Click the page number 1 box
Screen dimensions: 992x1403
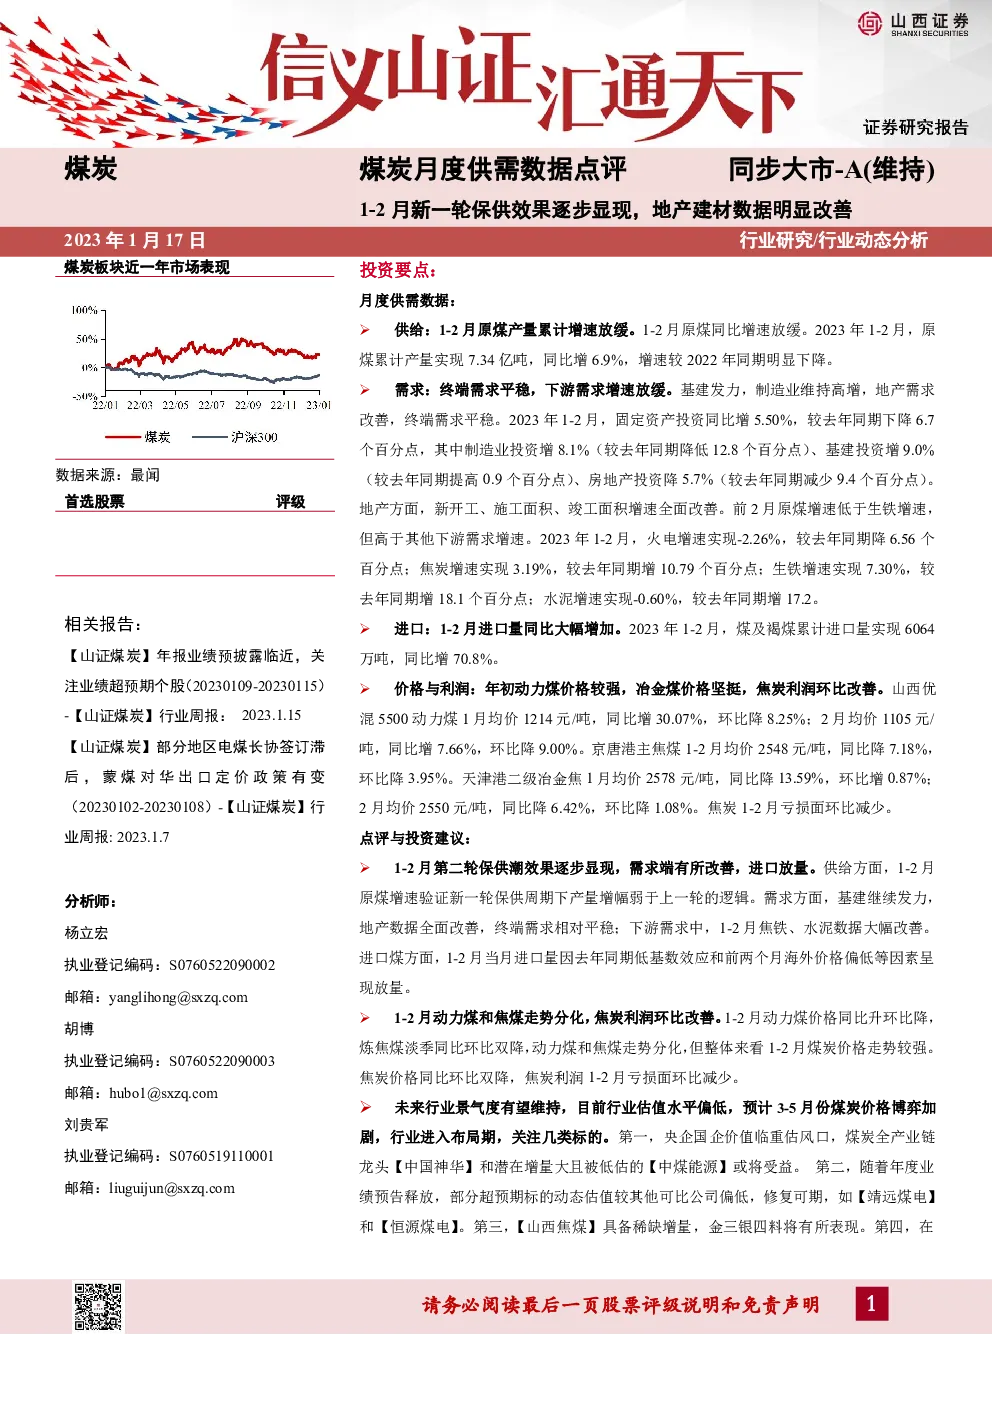point(871,1303)
